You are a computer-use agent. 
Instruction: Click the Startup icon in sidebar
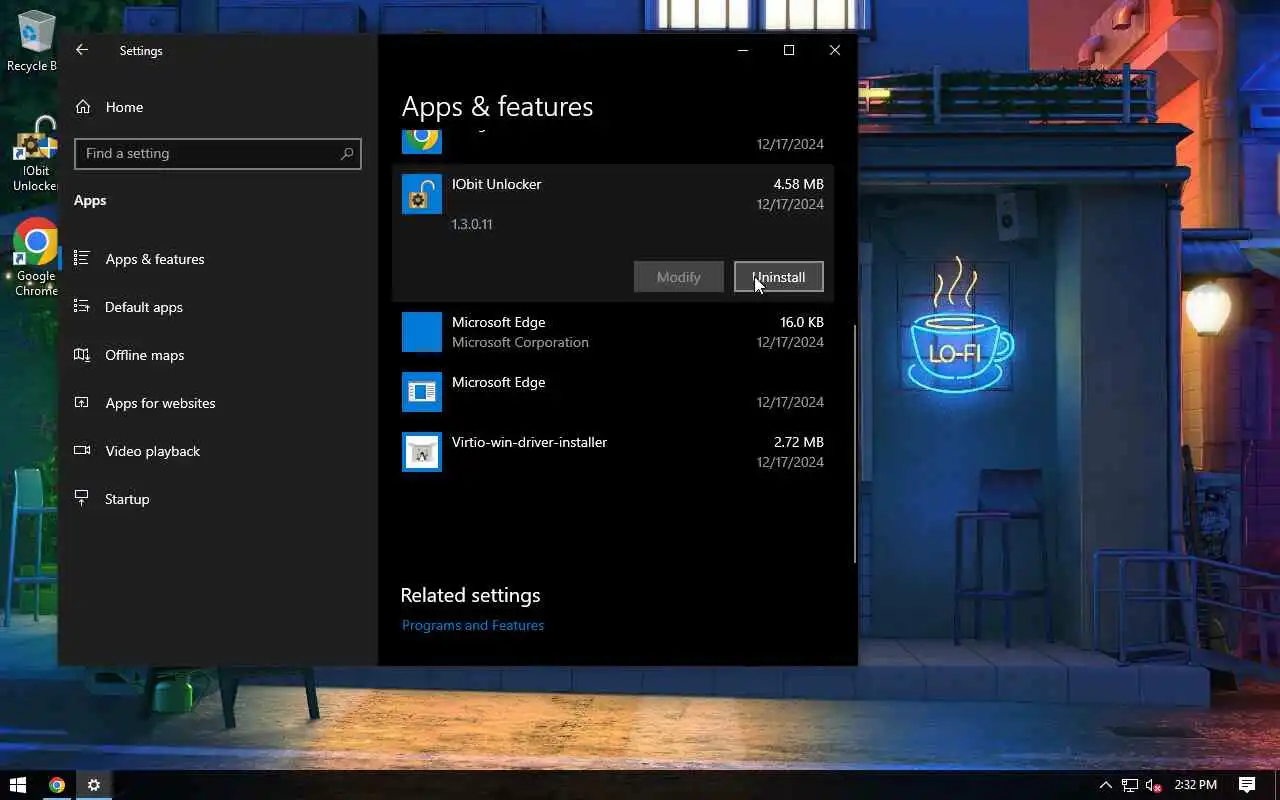tap(82, 498)
